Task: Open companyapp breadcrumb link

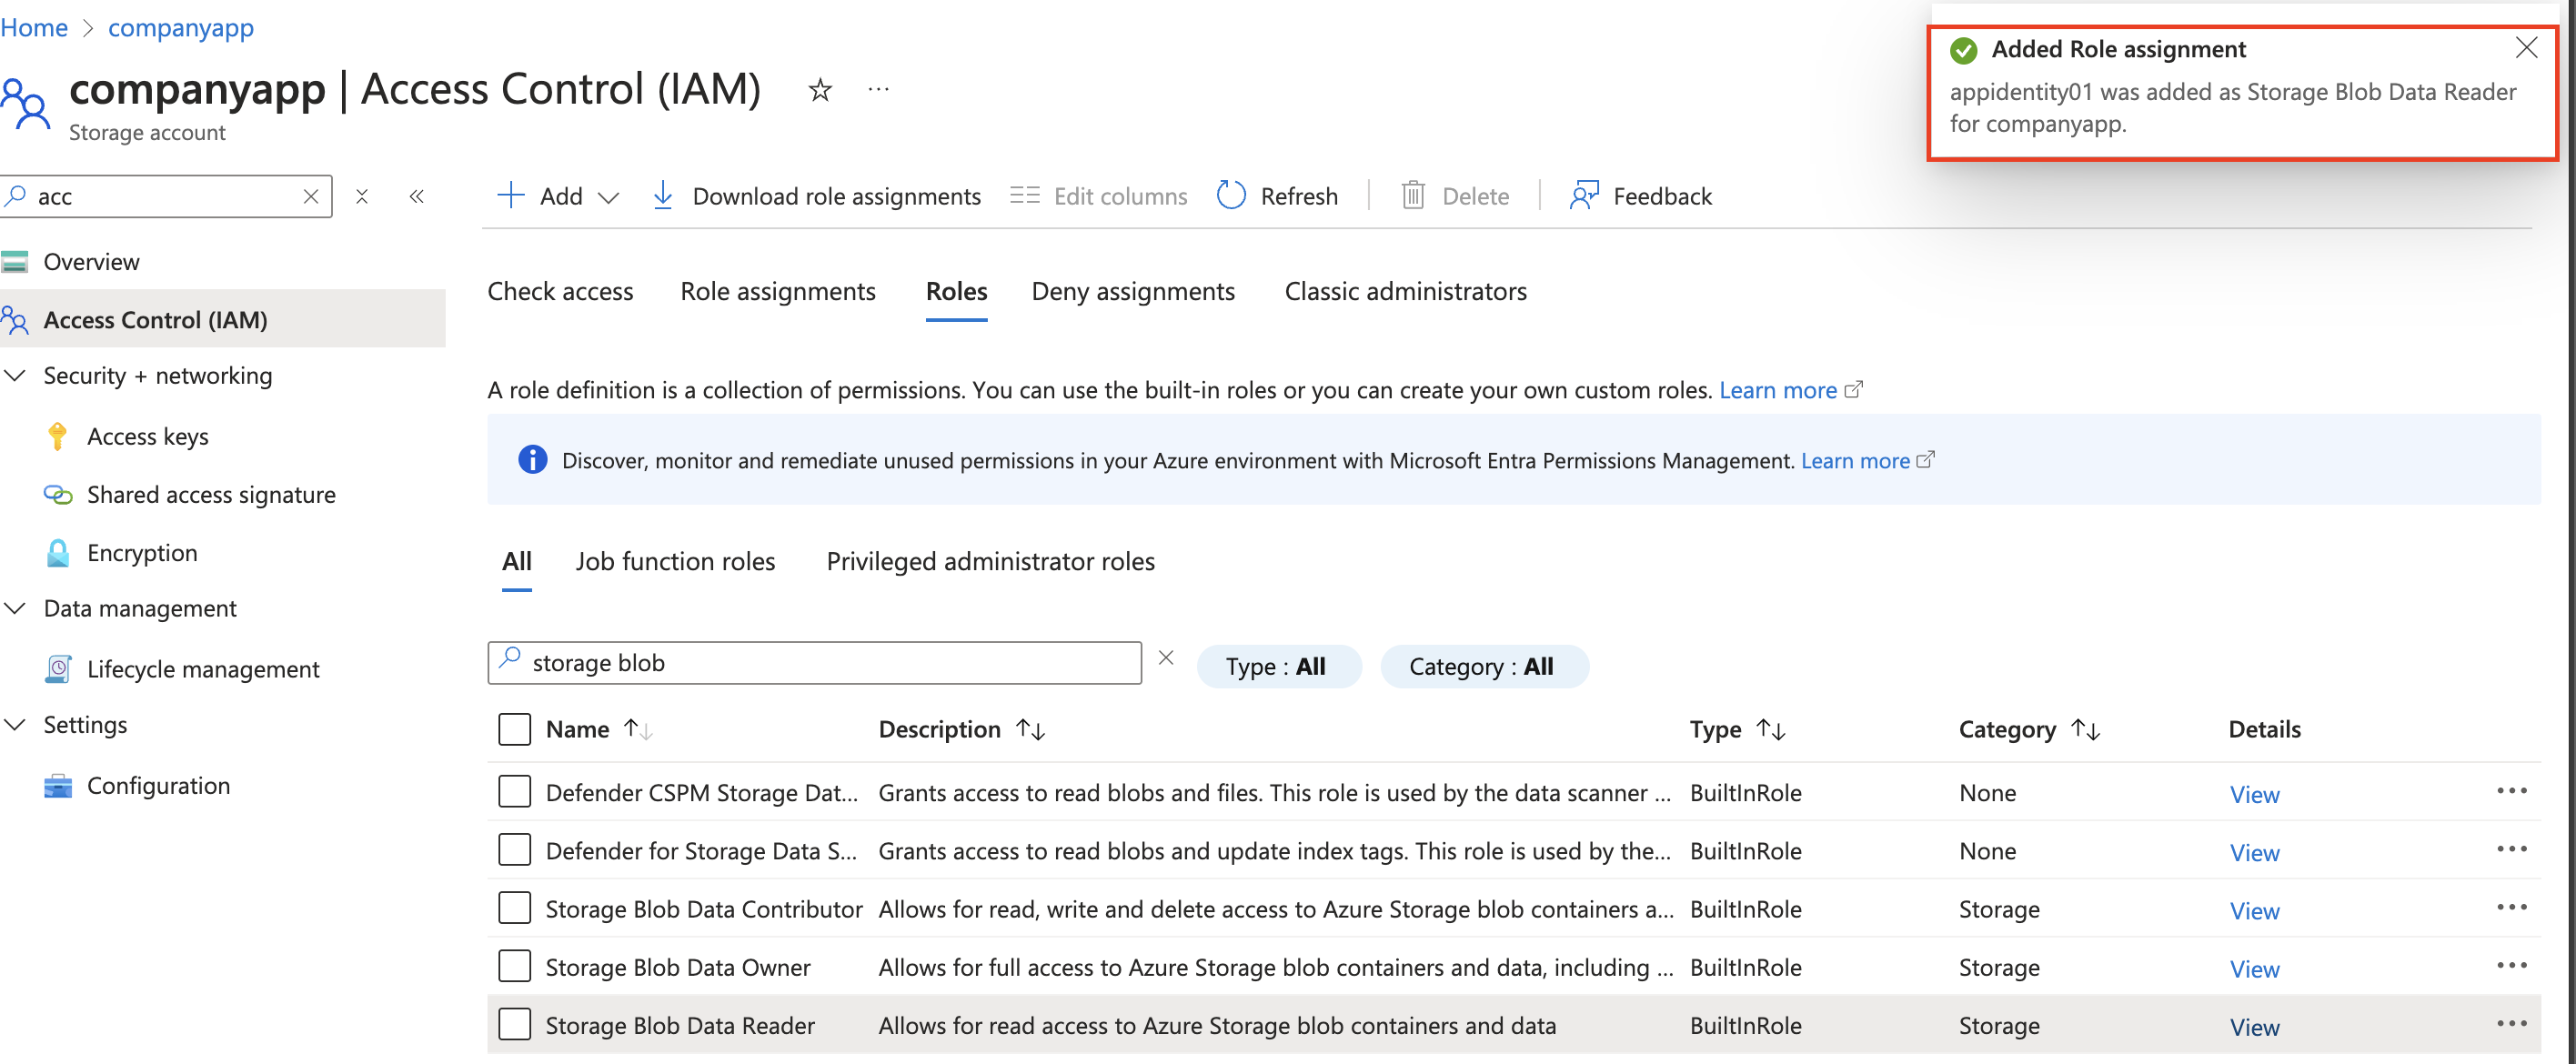Action: point(181,27)
